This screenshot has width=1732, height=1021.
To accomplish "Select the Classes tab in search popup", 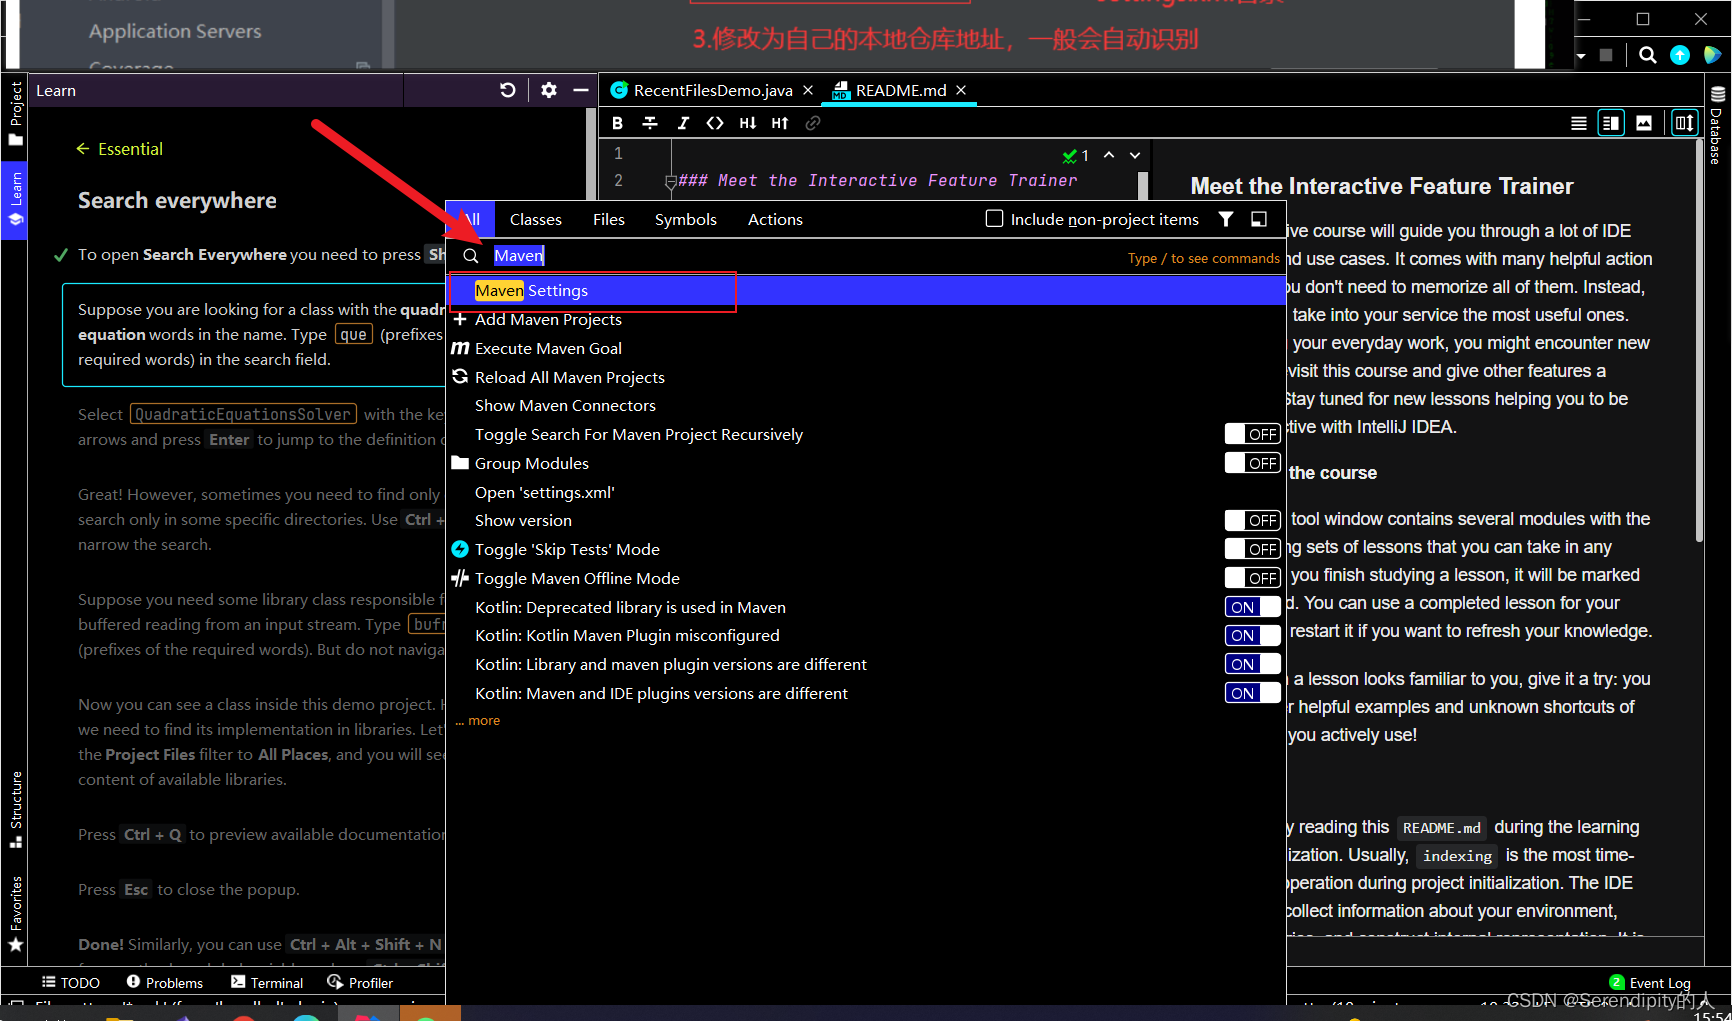I will (x=536, y=219).
